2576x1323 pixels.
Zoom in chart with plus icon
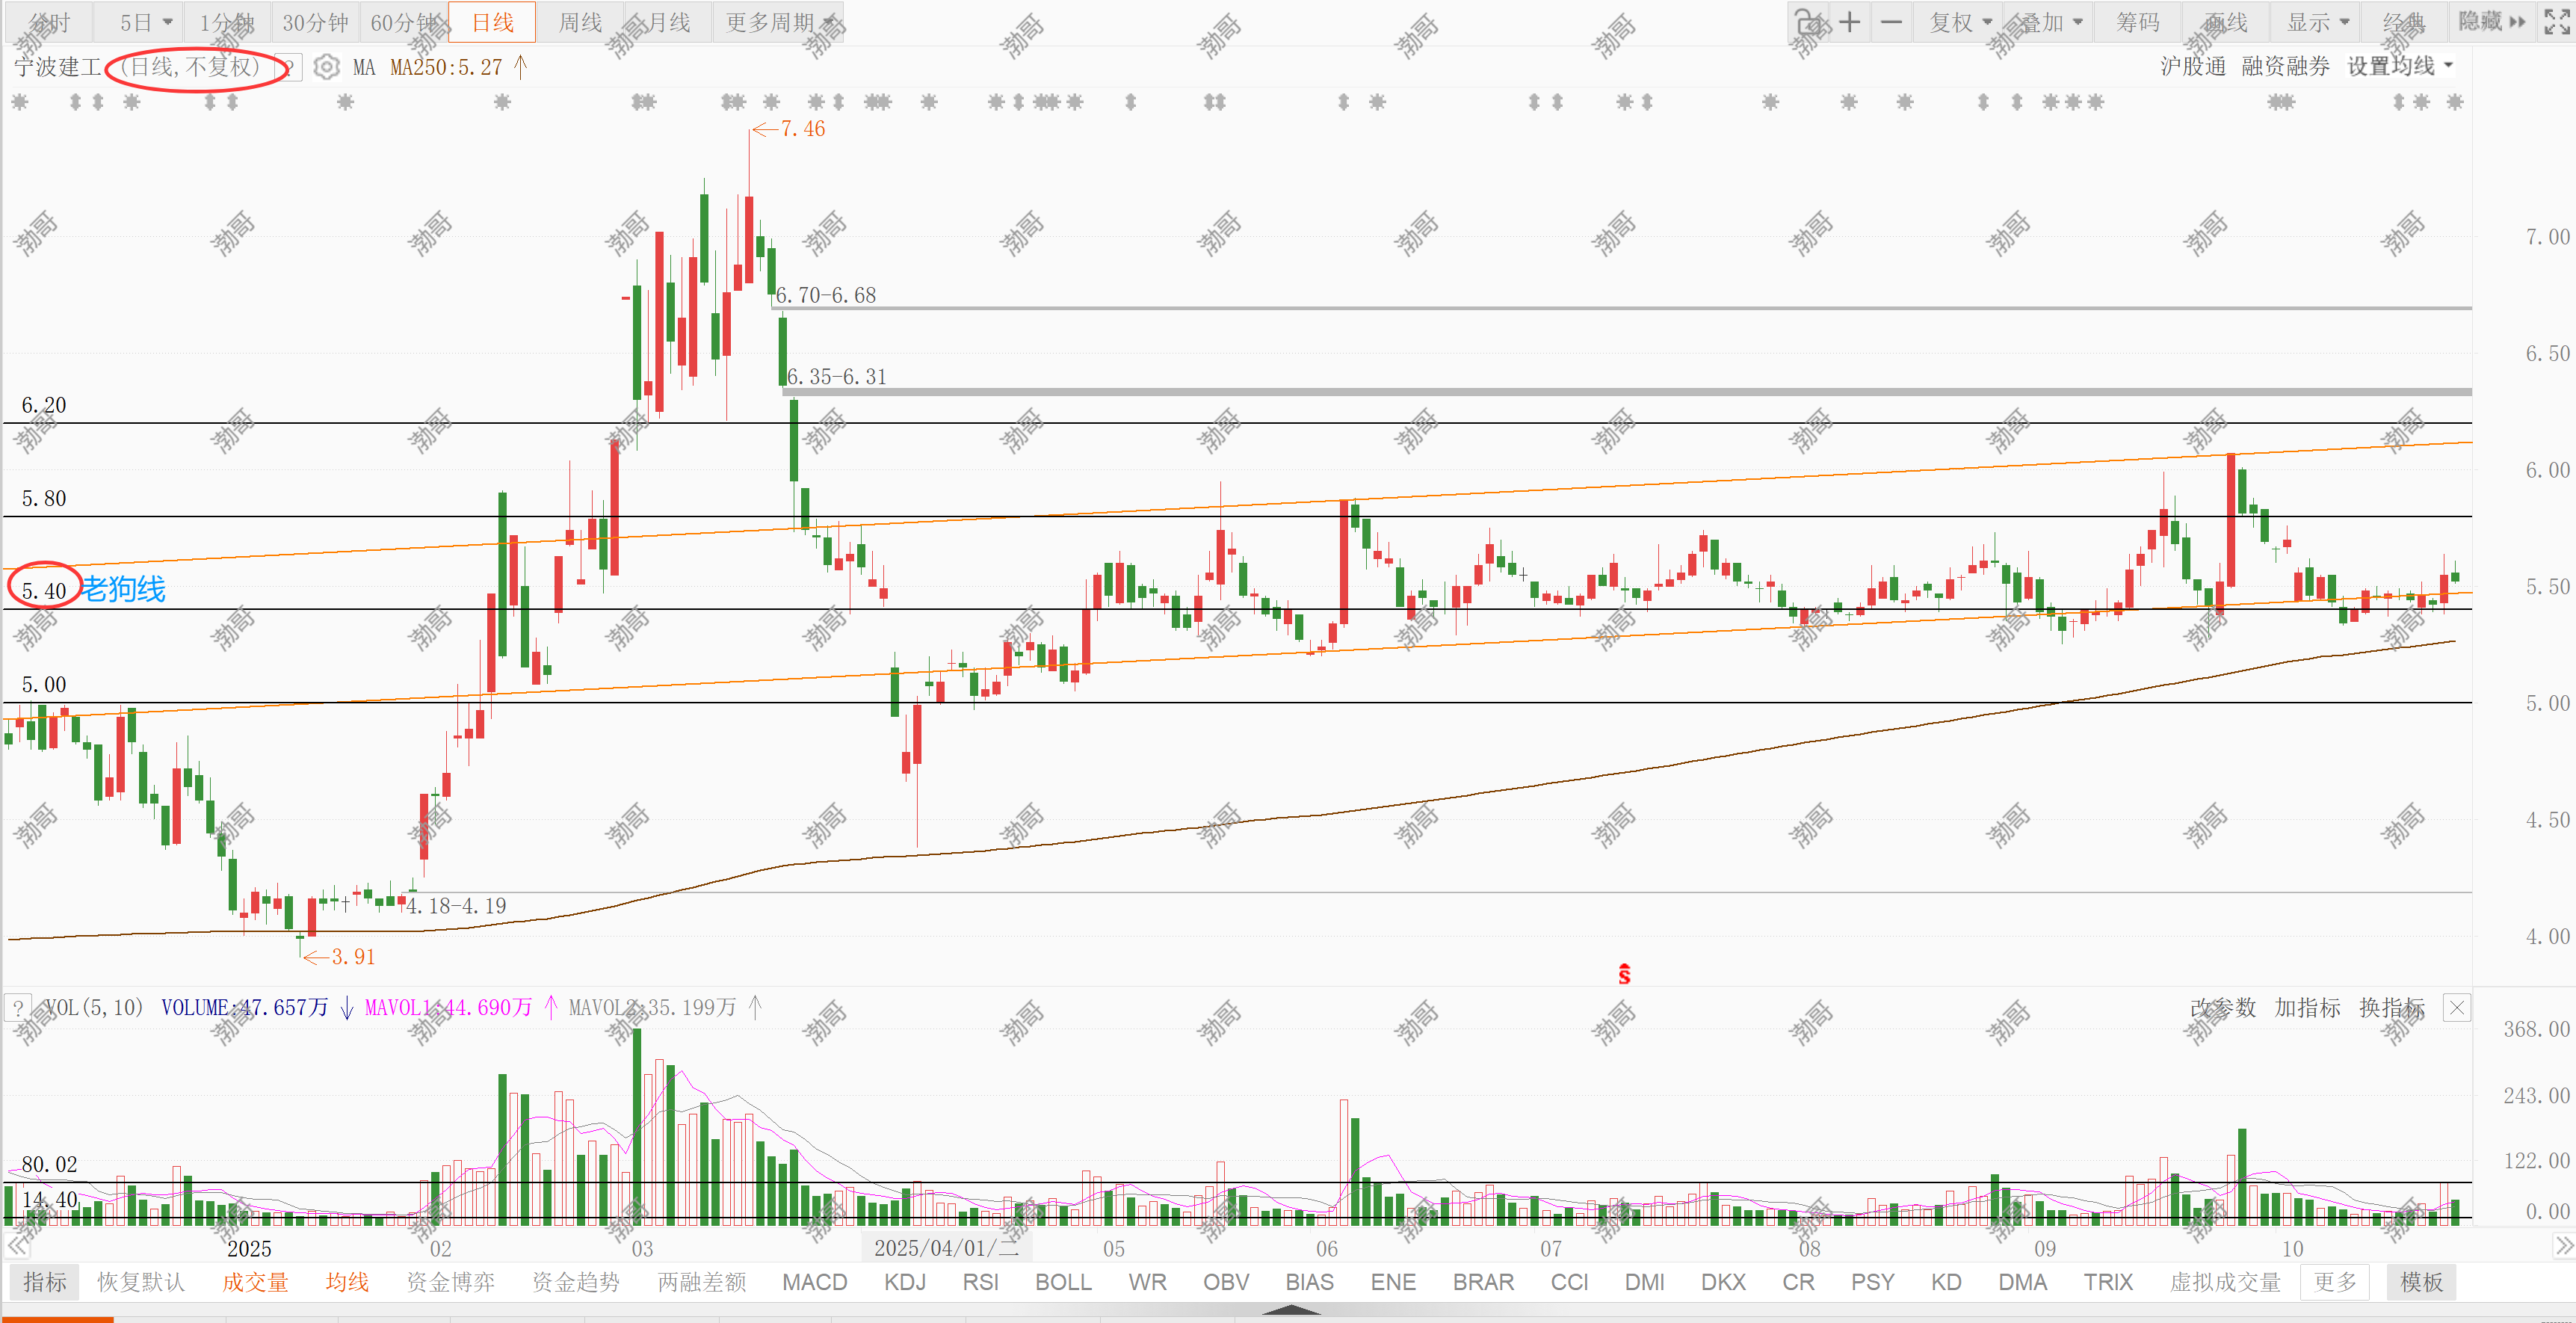point(1850,22)
